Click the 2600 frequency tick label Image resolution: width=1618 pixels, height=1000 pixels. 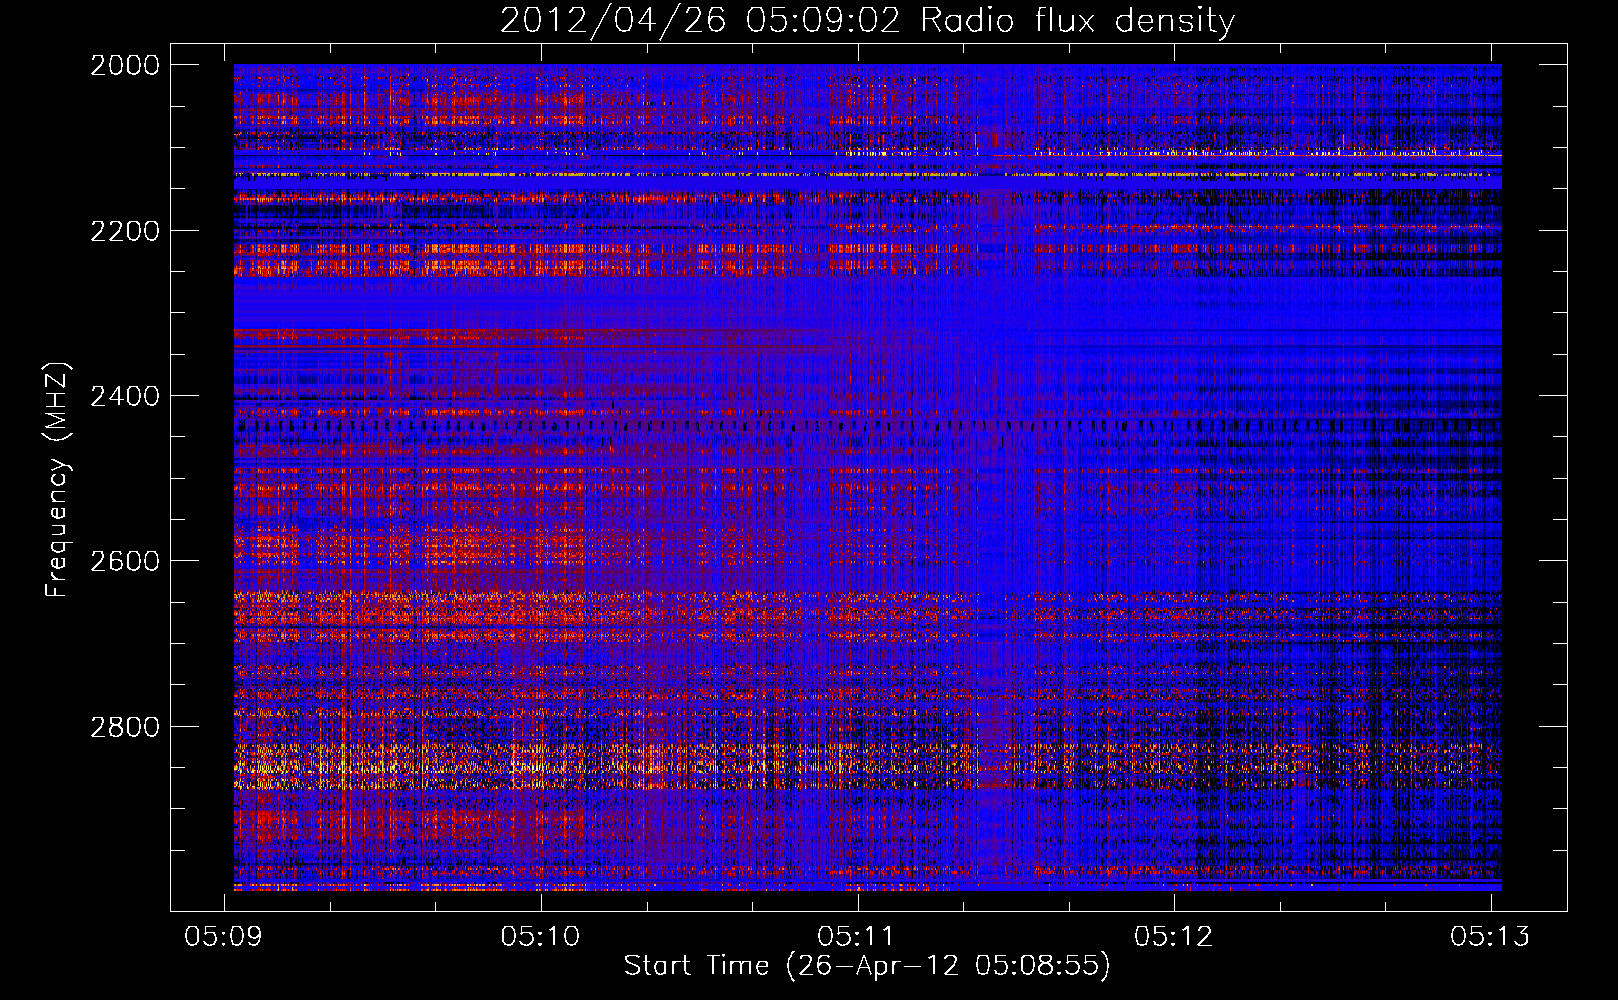click(x=125, y=561)
